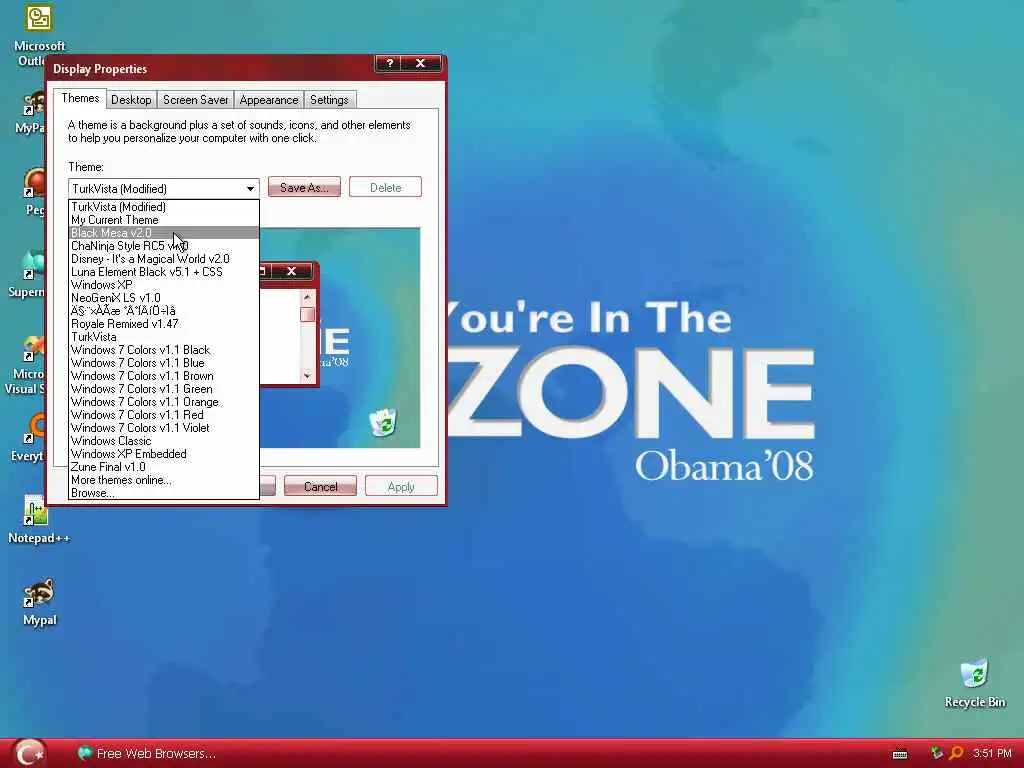
Task: Click the help question mark button
Action: tap(389, 63)
